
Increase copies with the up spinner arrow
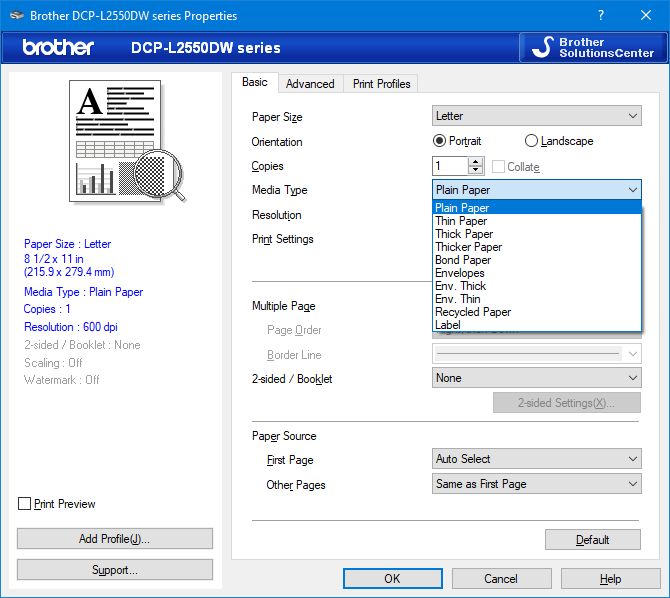[x=475, y=162]
